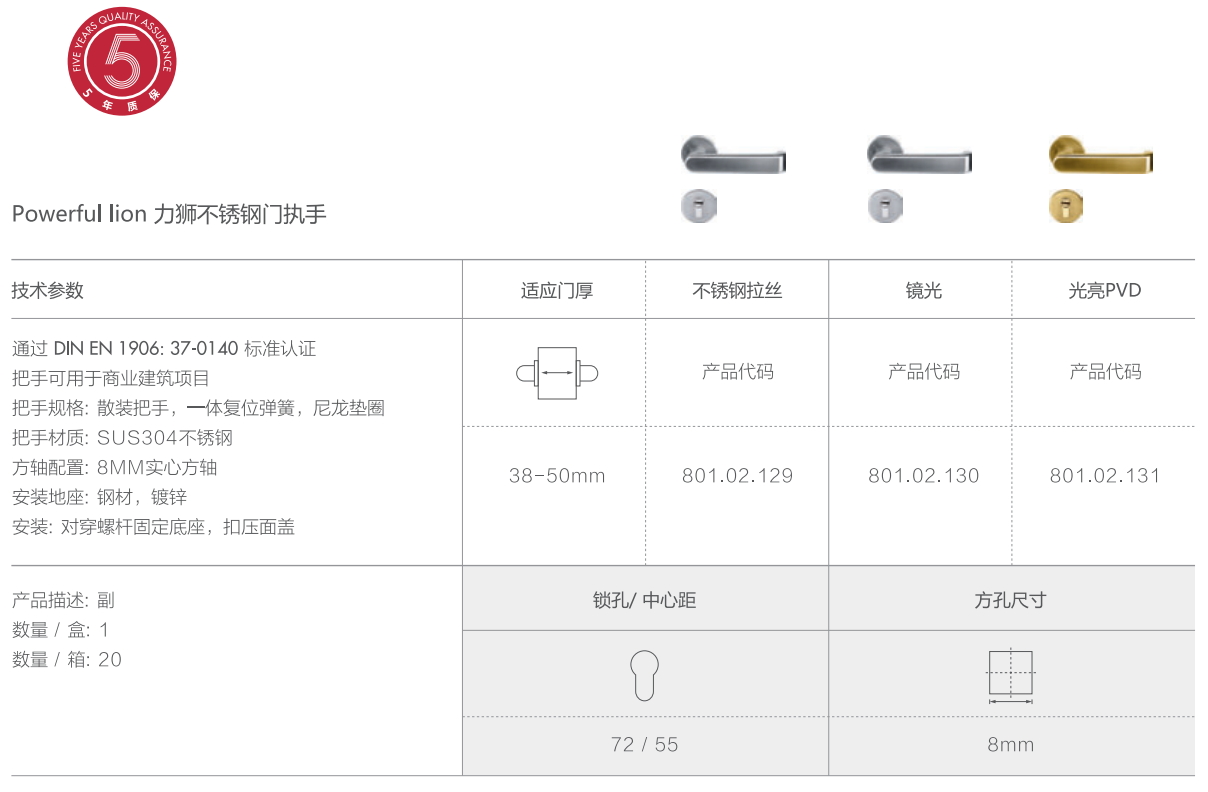Click the keyhole profile cylinder icon
Image resolution: width=1208 pixels, height=792 pixels.
tap(644, 674)
